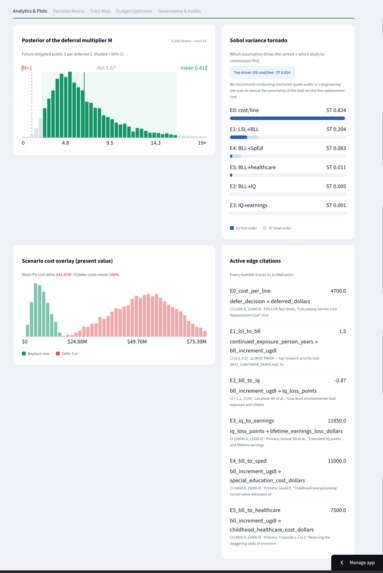383x573 pixels.
Task: Click the red 'Defer 5 yr' legend swatch
Action: (x=58, y=353)
